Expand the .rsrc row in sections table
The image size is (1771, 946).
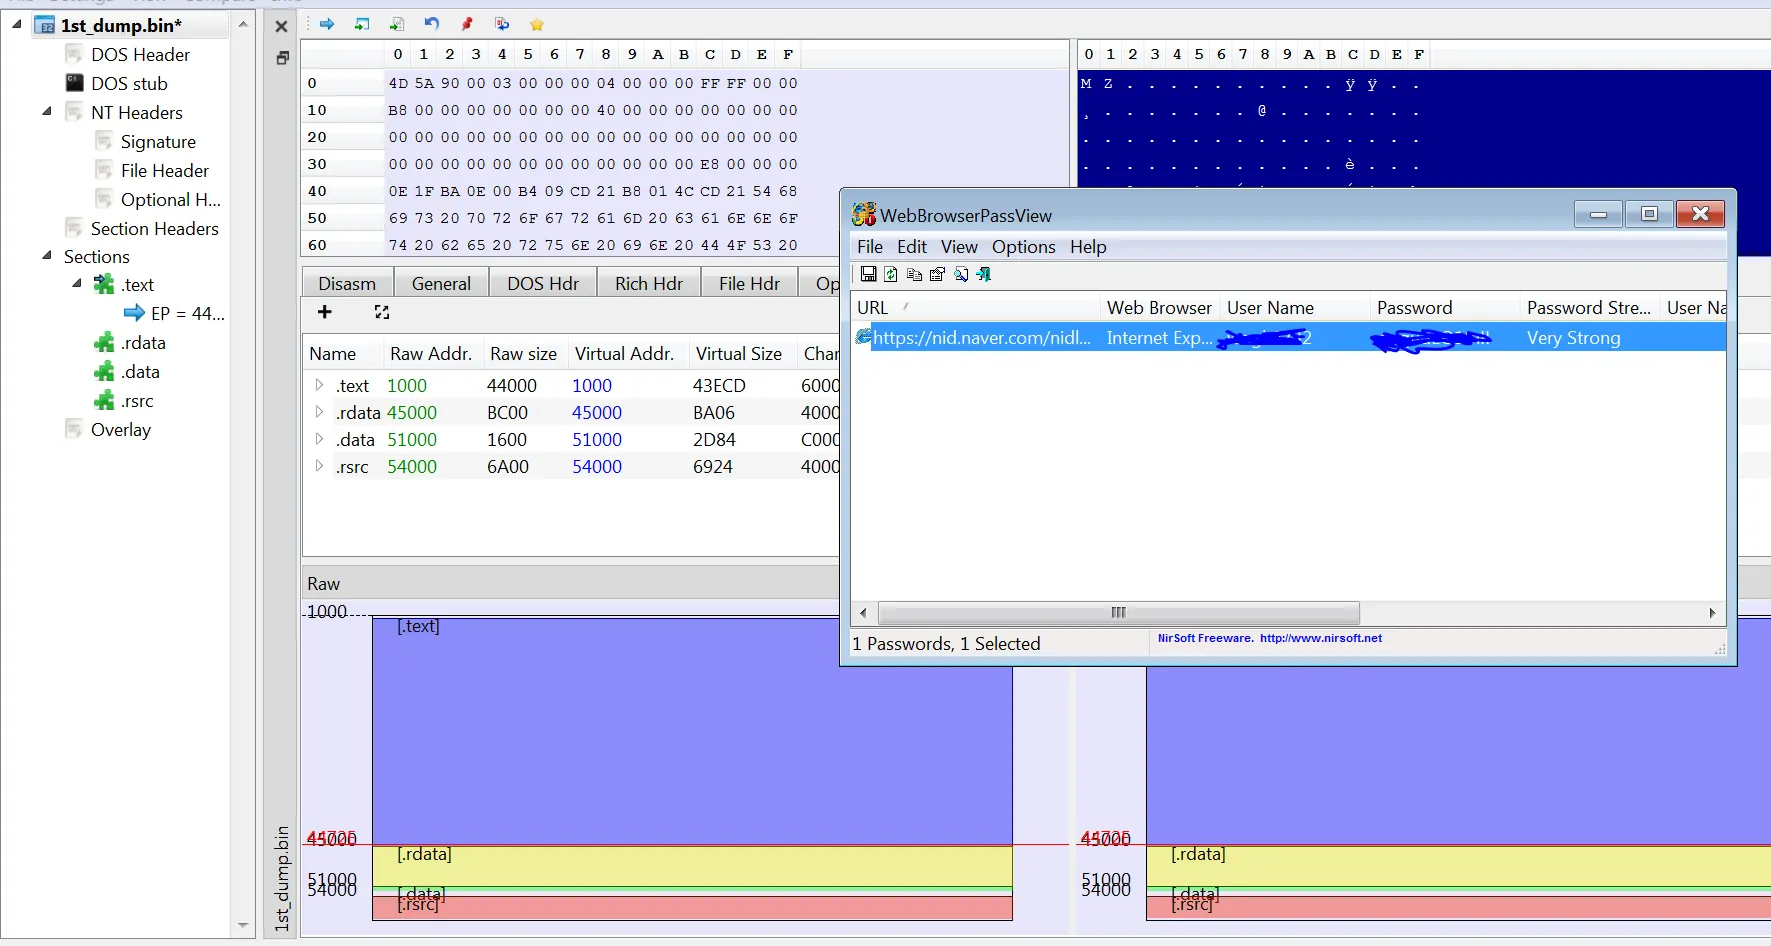319,466
